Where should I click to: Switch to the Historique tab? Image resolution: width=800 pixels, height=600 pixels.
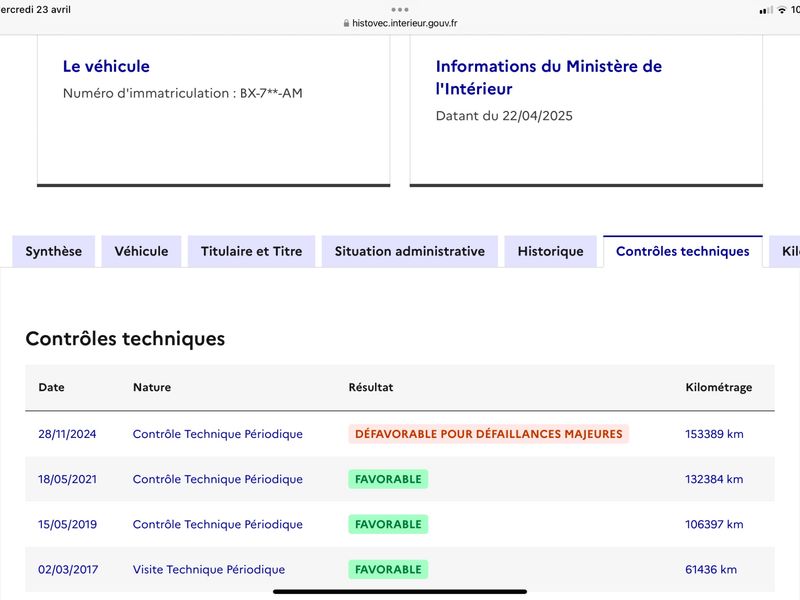[x=551, y=252]
